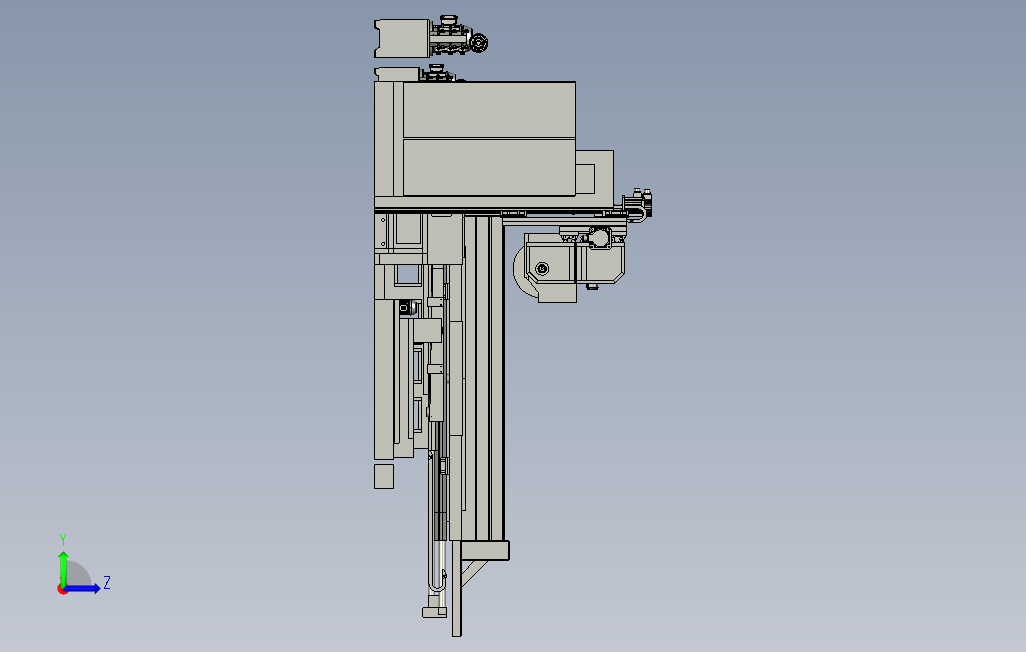
Task: Select the large rectangular box at the model's top
Action: (x=489, y=139)
